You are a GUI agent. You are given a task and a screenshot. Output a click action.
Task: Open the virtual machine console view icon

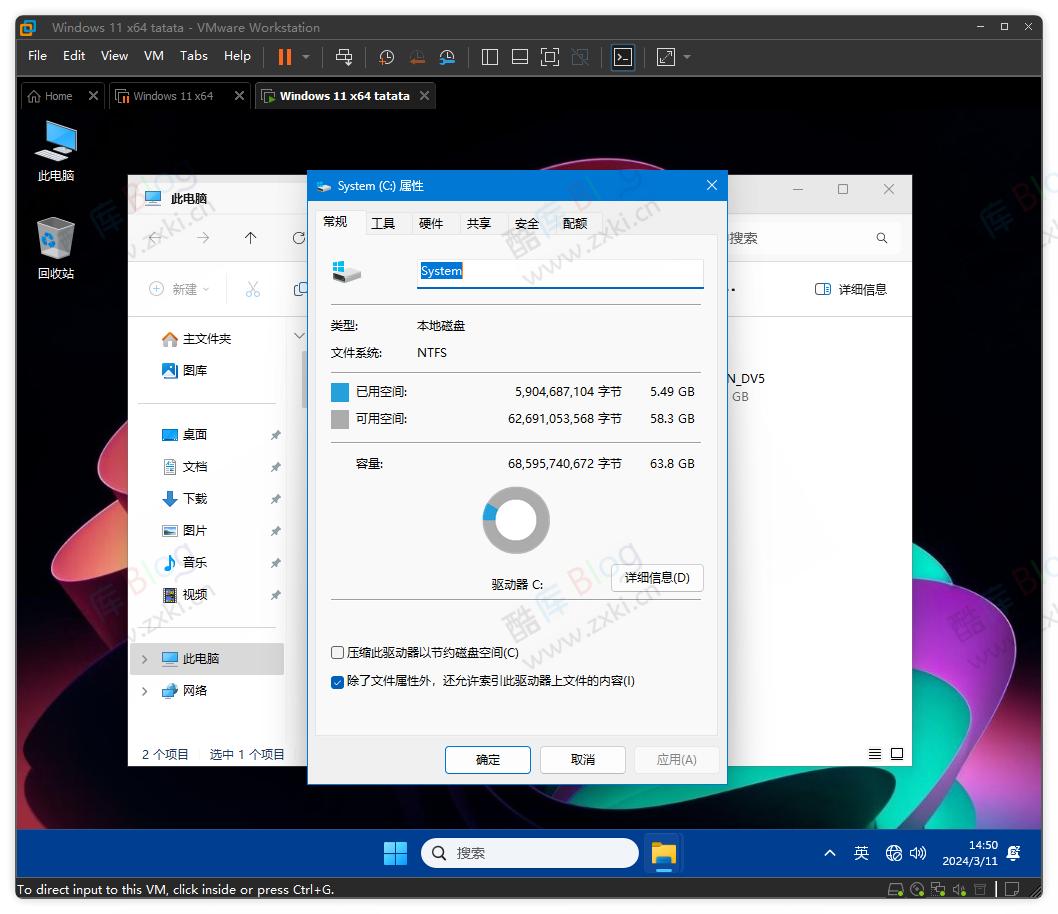(622, 57)
